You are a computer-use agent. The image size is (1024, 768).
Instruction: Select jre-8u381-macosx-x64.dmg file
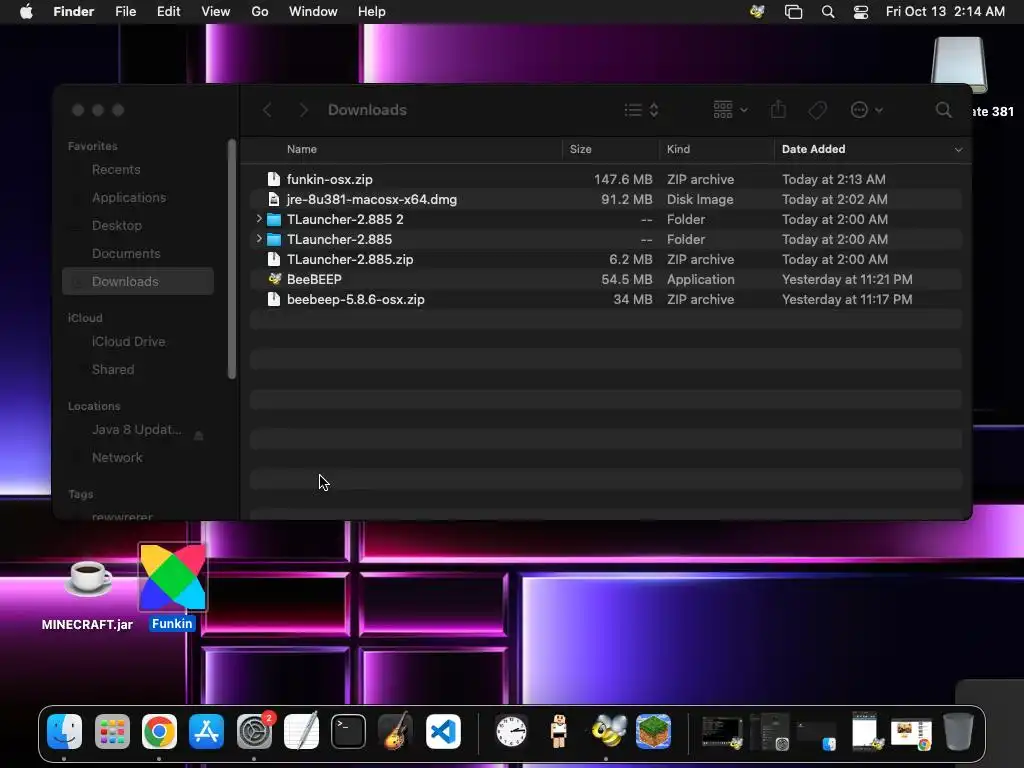pos(605,199)
